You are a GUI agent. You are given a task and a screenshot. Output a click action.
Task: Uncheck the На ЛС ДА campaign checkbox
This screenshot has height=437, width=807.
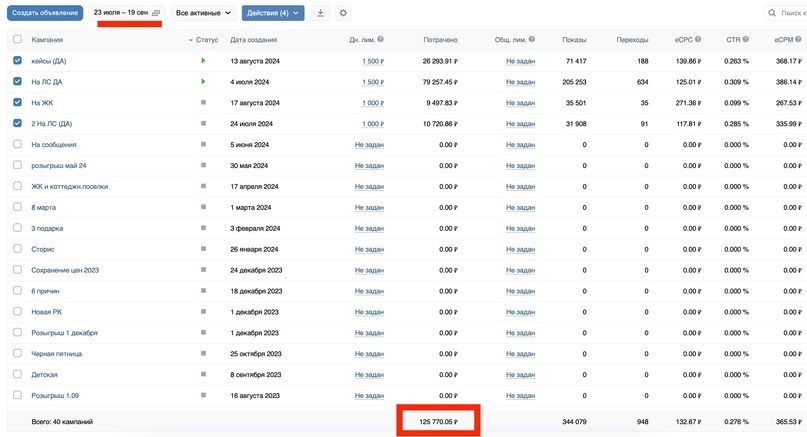(17, 81)
